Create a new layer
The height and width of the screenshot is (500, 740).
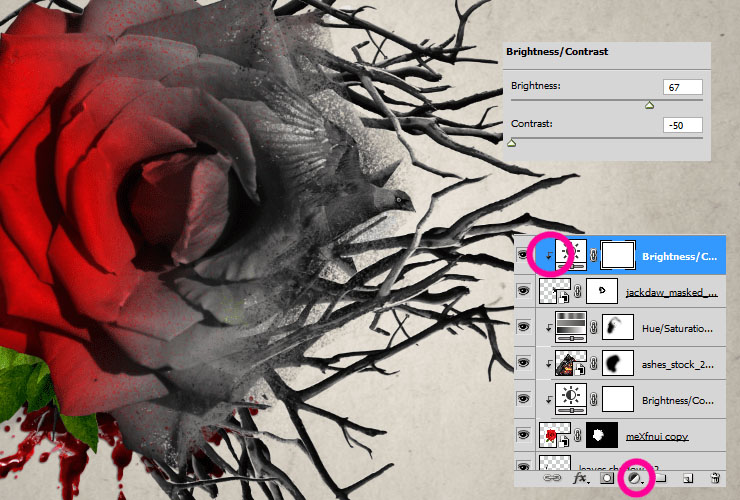coord(688,480)
